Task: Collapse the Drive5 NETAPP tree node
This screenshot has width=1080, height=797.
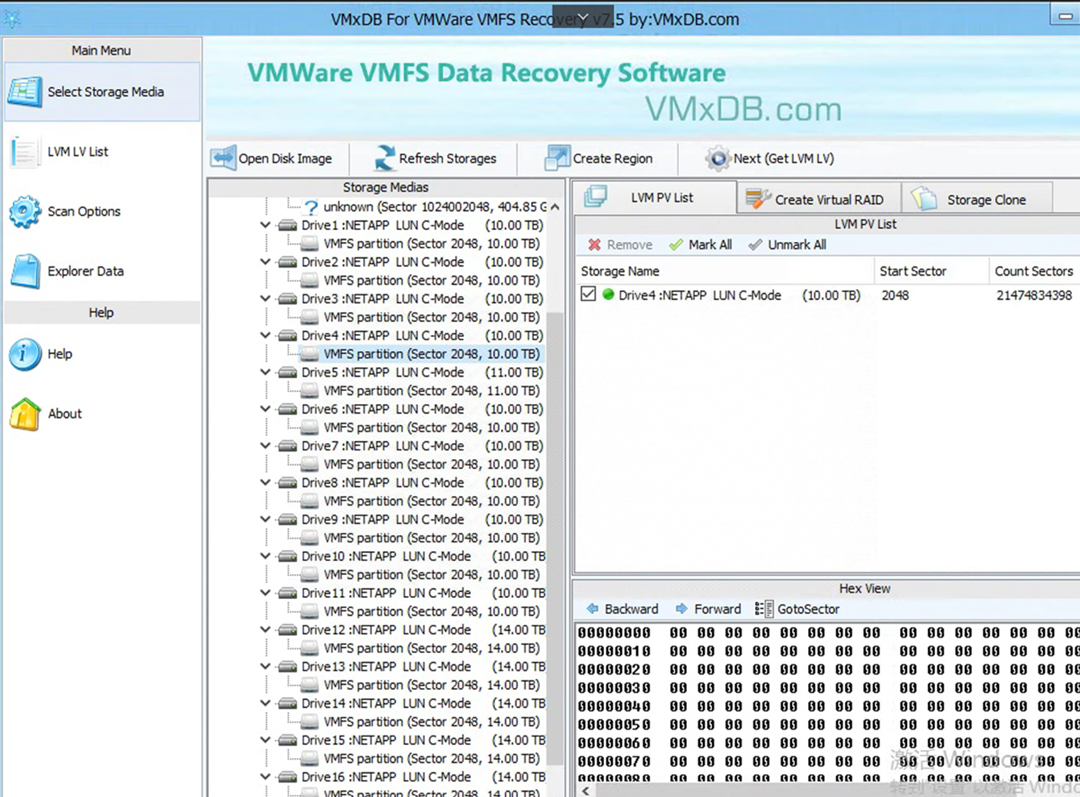Action: click(x=265, y=372)
